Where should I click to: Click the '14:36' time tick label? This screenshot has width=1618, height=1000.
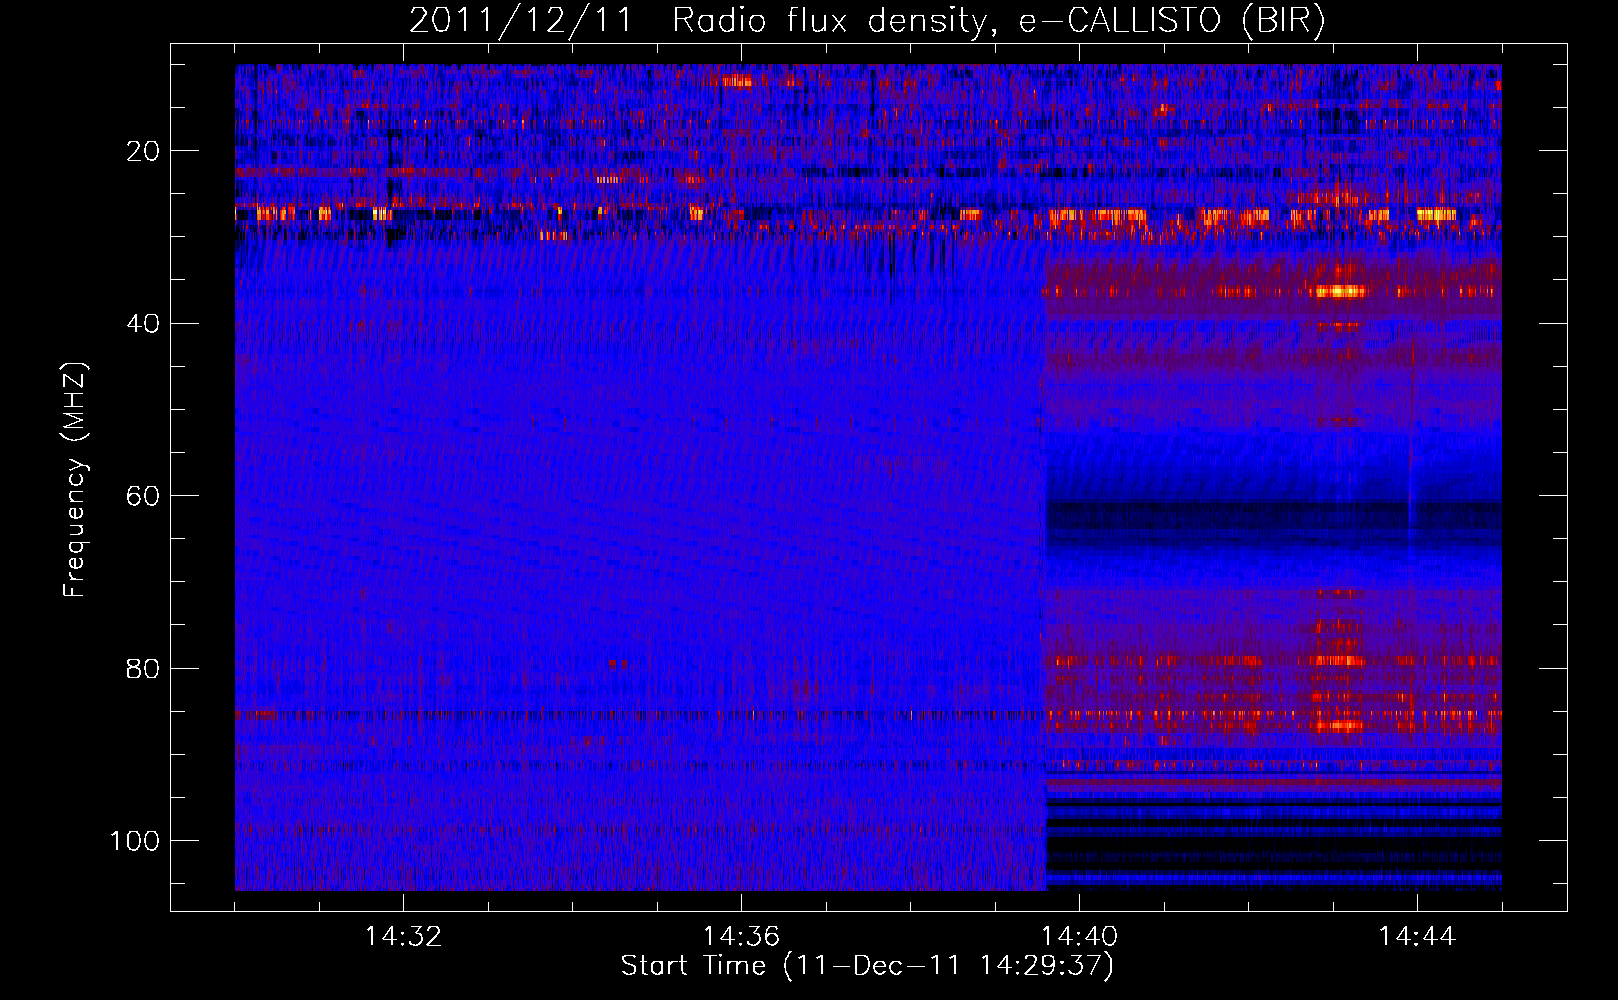[x=741, y=937]
